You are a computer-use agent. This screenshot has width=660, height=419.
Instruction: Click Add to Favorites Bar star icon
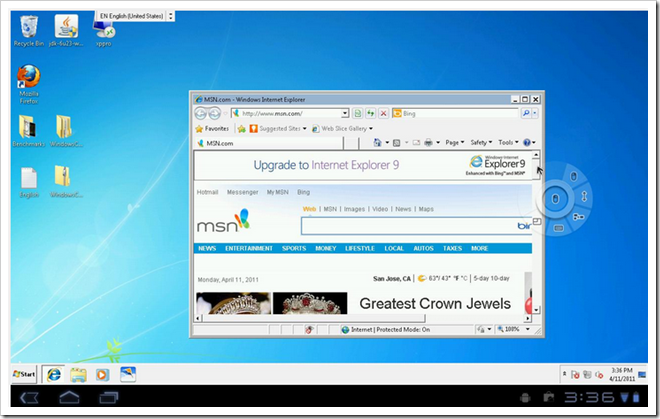pos(242,128)
